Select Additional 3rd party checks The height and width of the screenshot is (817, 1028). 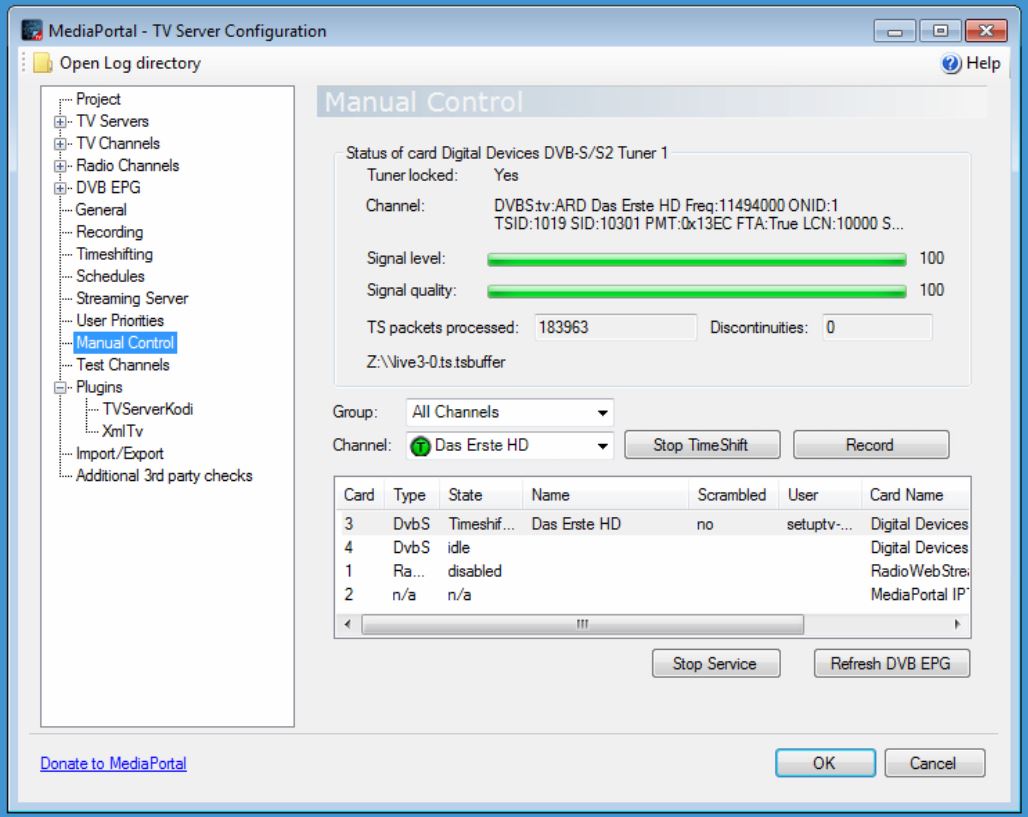164,476
